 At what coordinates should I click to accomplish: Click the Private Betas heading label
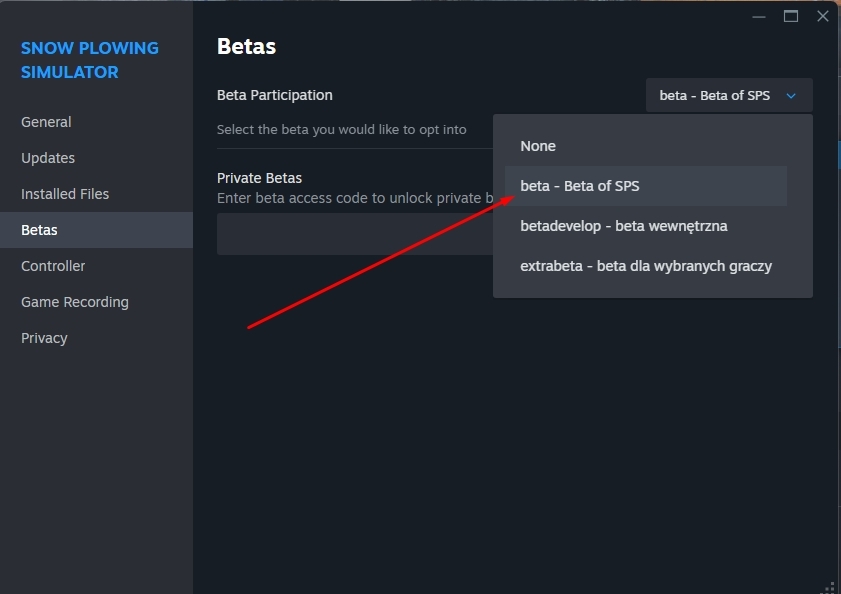(259, 178)
